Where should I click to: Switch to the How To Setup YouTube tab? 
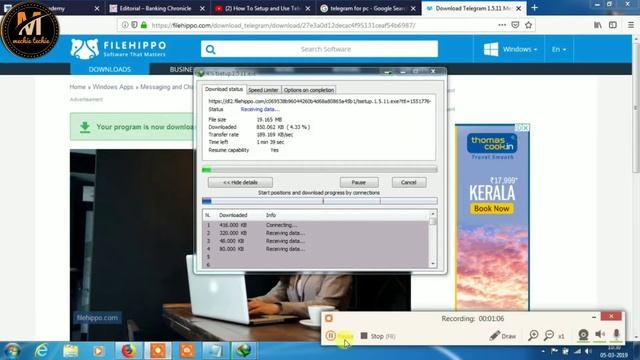[x=263, y=8]
